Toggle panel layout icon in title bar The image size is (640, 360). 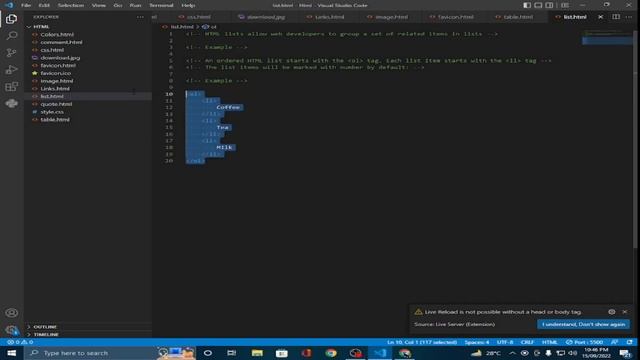pos(538,5)
